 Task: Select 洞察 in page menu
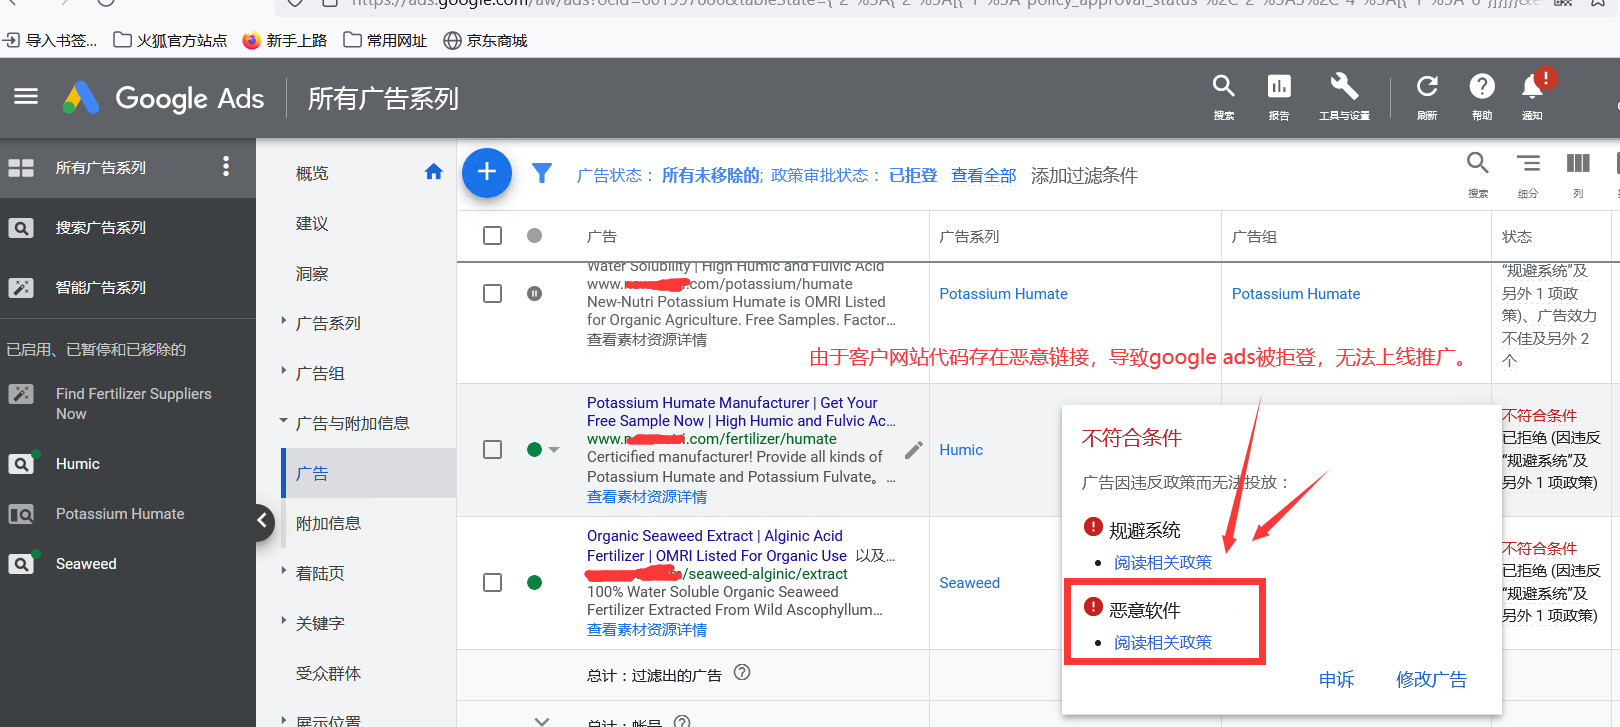click(312, 273)
